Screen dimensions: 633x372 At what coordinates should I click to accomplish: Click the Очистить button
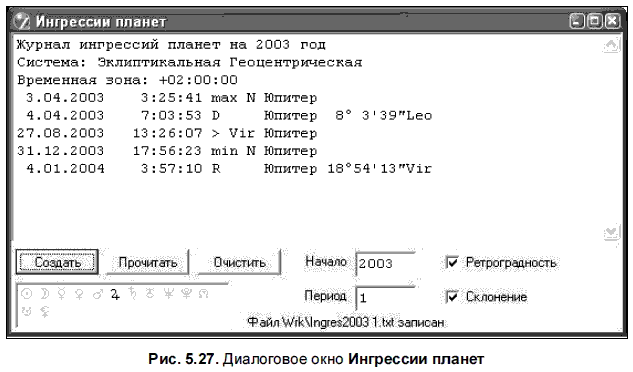tap(239, 262)
